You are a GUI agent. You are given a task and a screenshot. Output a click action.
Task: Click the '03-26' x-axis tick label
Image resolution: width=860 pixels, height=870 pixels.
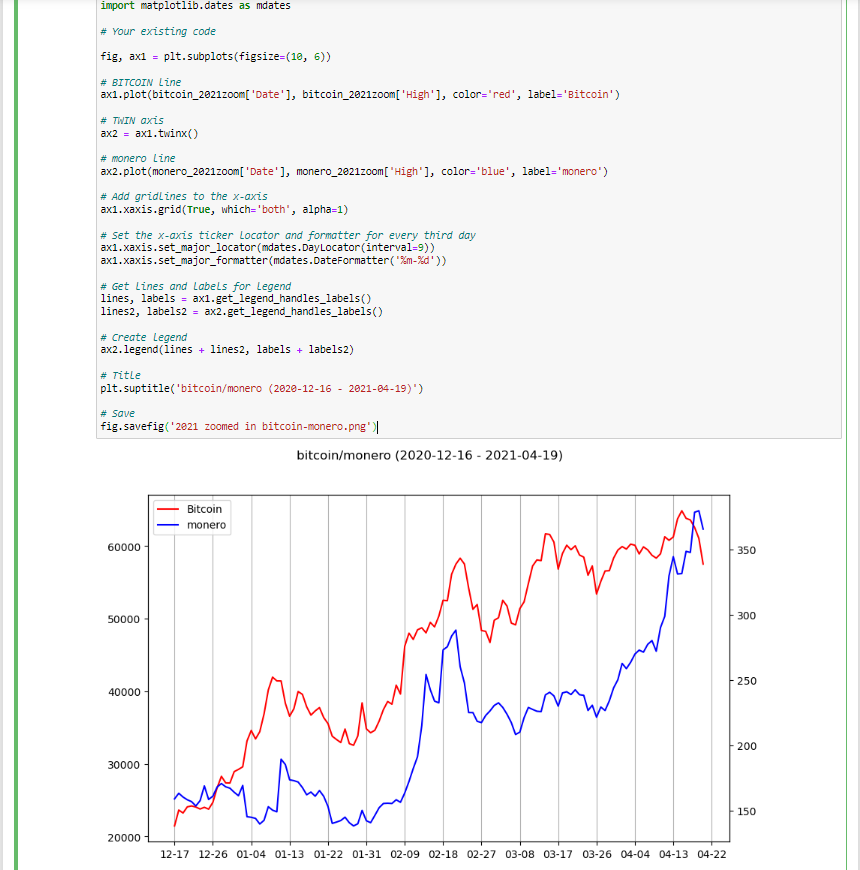[x=597, y=854]
